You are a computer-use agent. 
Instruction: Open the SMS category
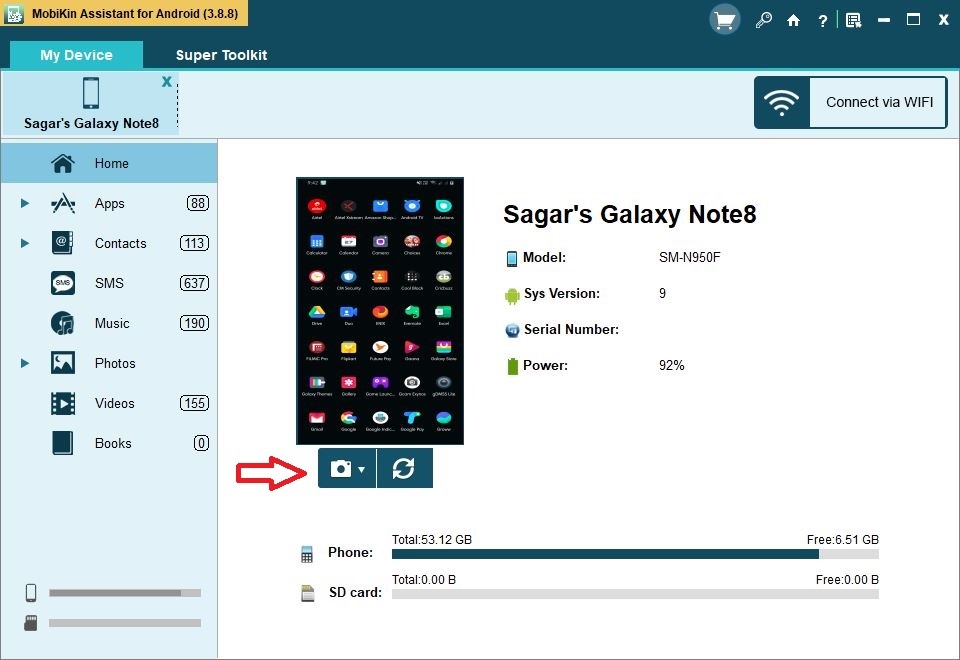pyautogui.click(x=109, y=283)
